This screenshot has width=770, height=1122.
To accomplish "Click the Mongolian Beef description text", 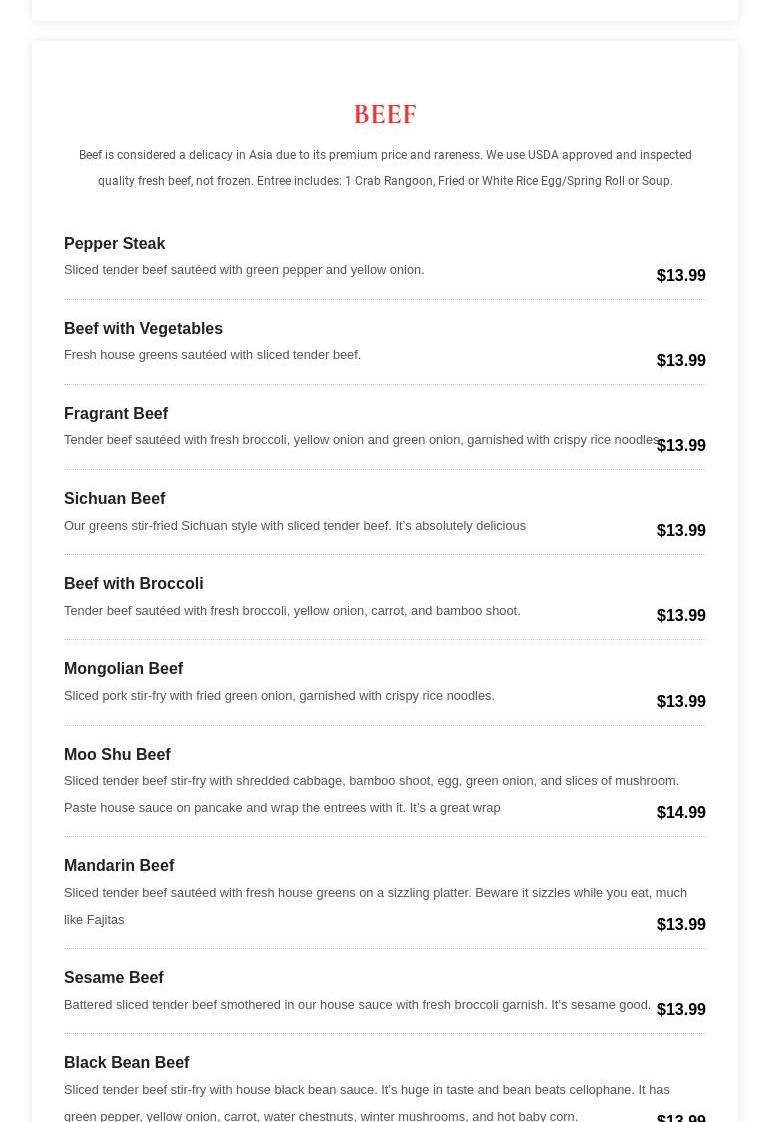I will tap(279, 695).
